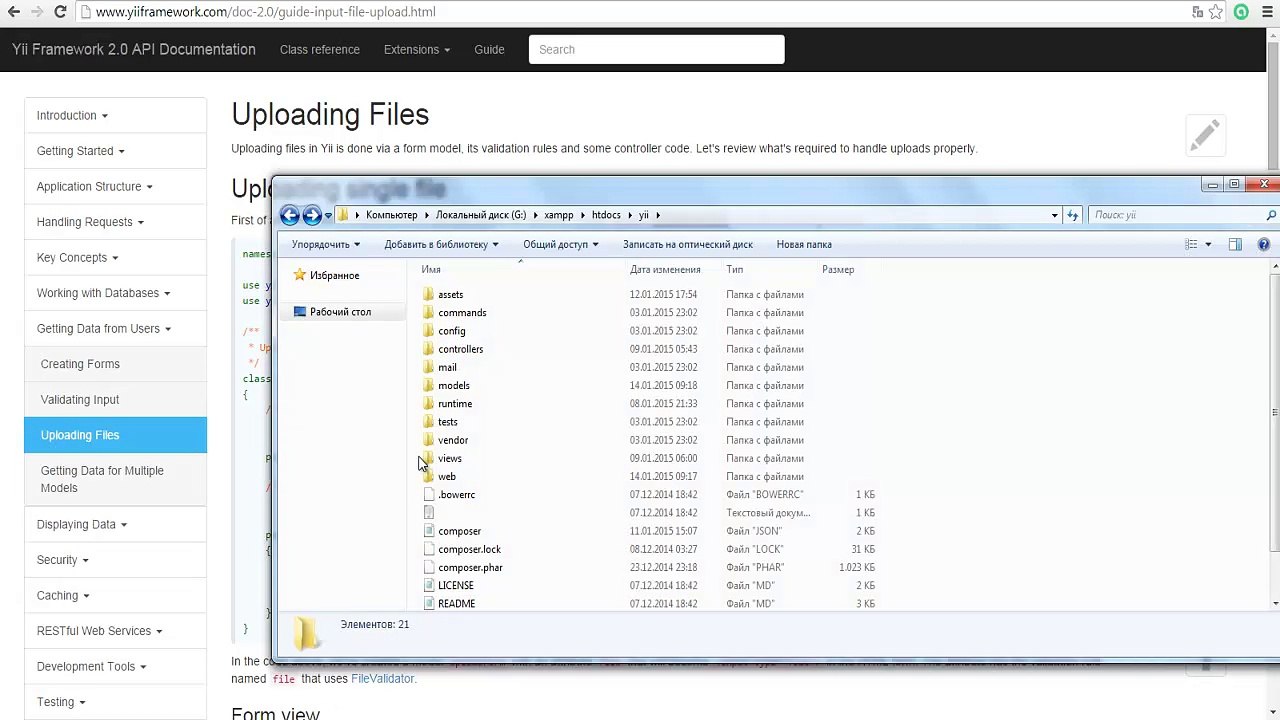Reload the Yii documentation page
This screenshot has width=1280, height=720.
pyautogui.click(x=60, y=12)
